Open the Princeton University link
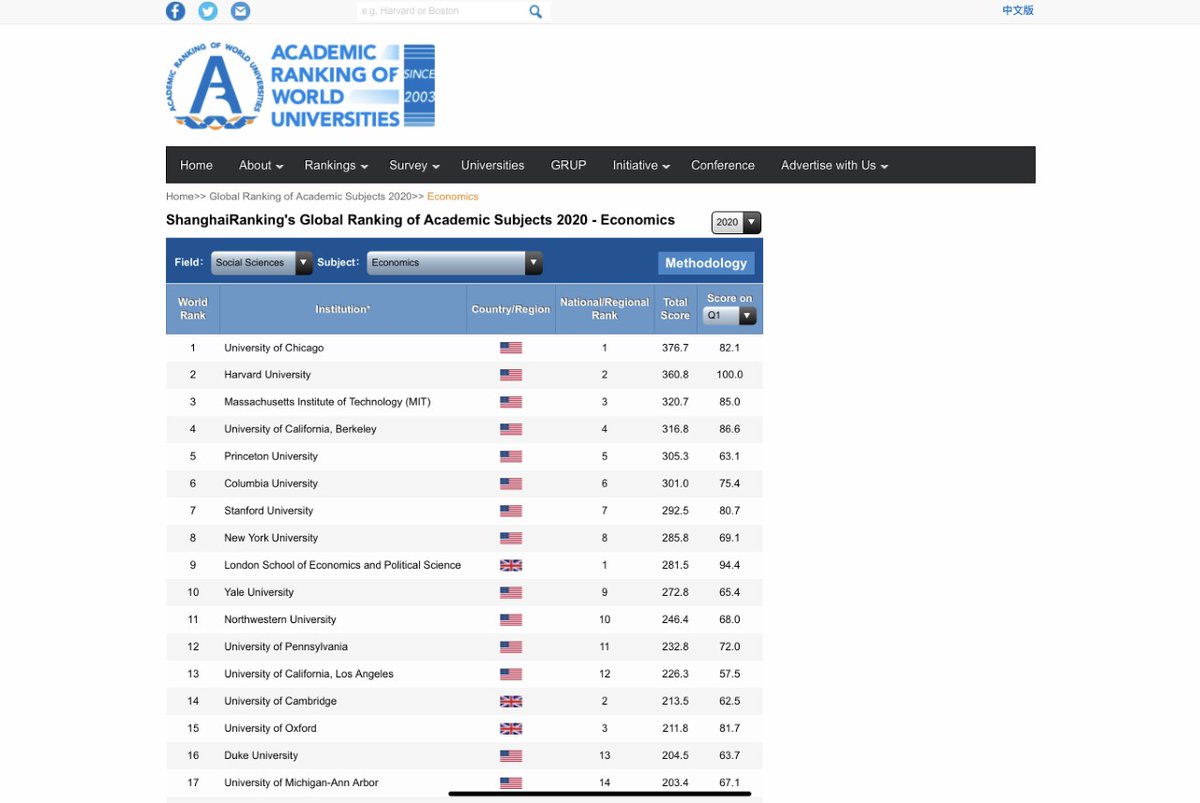The image size is (1200, 803). click(271, 456)
